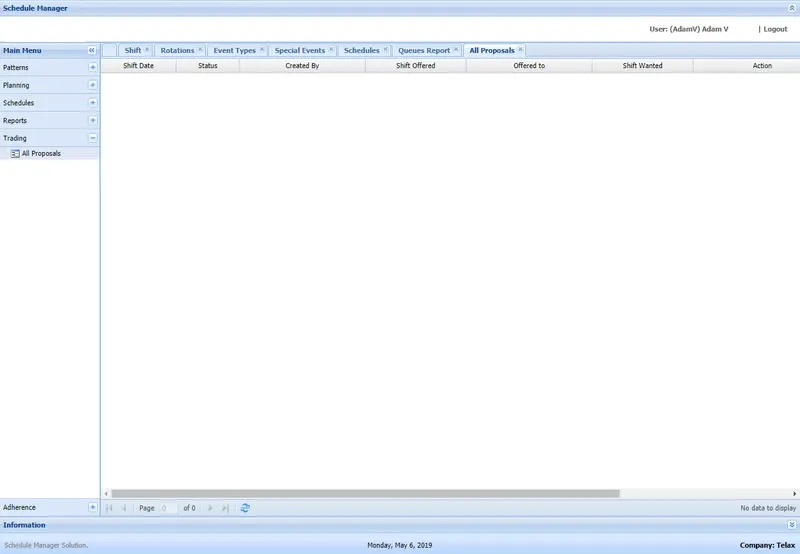
Task: Sort by Shift Wanted column header
Action: point(642,65)
